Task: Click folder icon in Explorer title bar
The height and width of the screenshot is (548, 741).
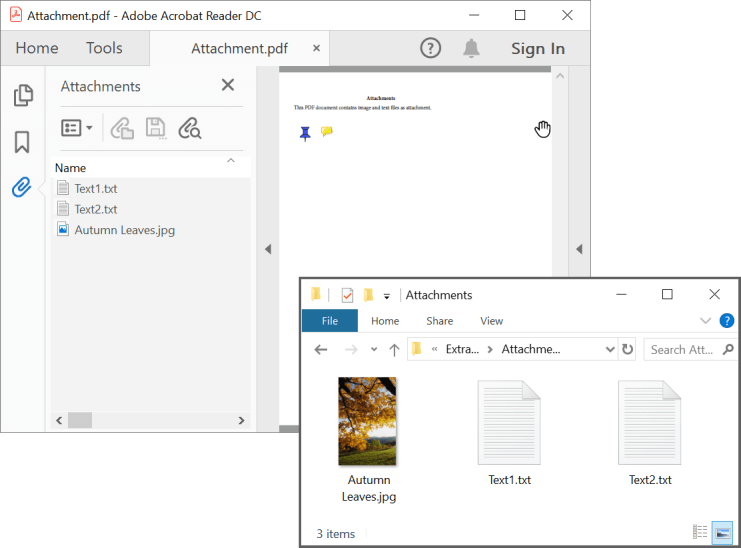Action: [x=316, y=294]
